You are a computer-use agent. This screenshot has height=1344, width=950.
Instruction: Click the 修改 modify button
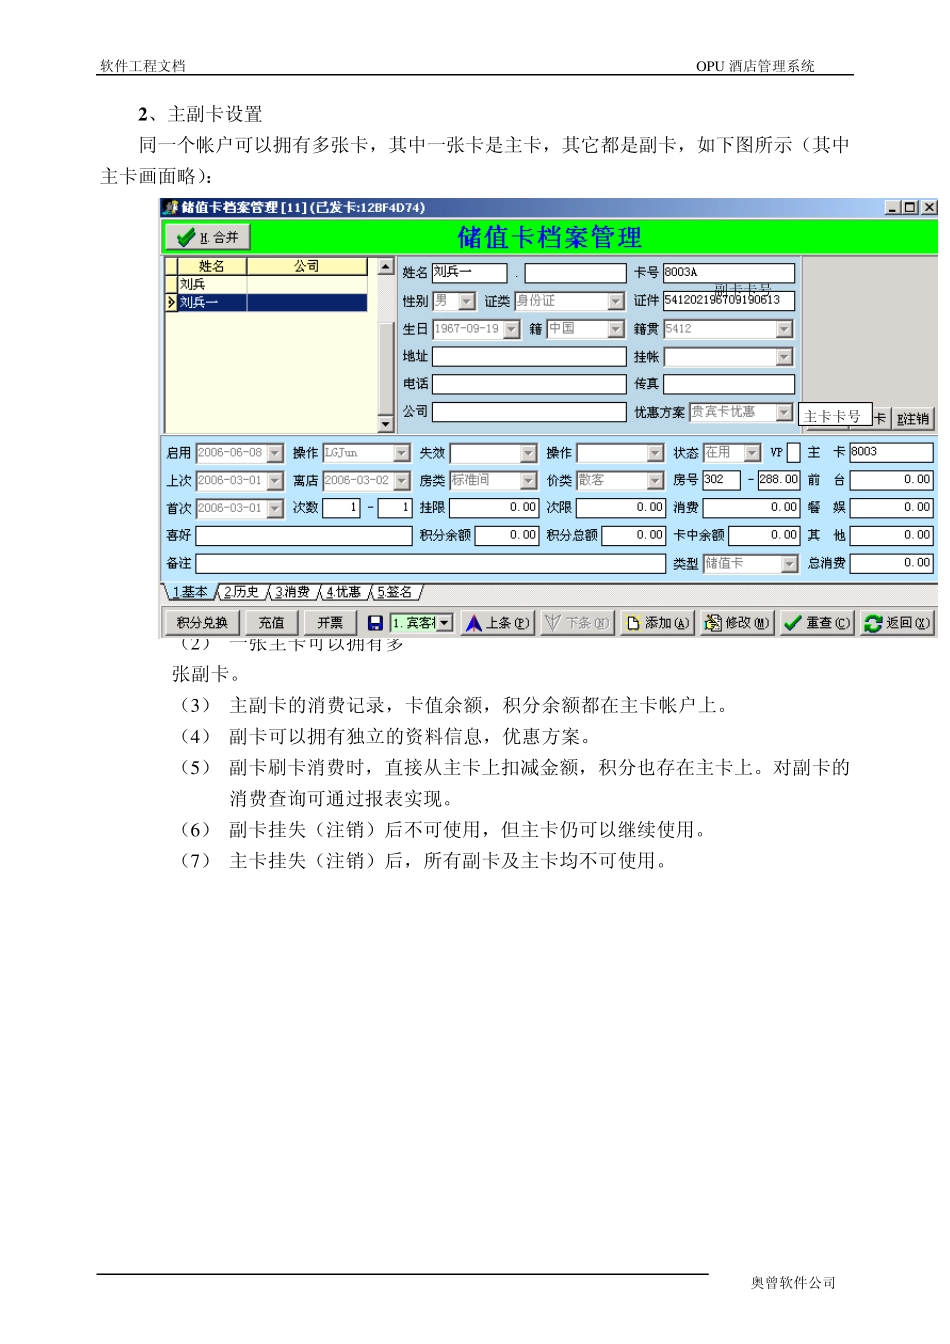coord(738,623)
